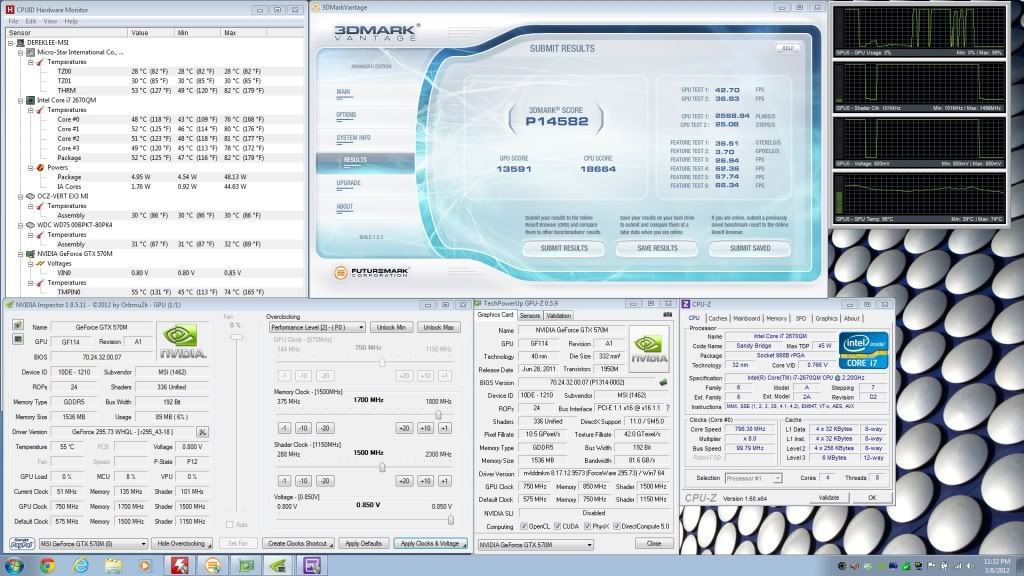This screenshot has height=576, width=1024.
Task: Collapse the Micro-Star International node
Action: click(x=21, y=52)
